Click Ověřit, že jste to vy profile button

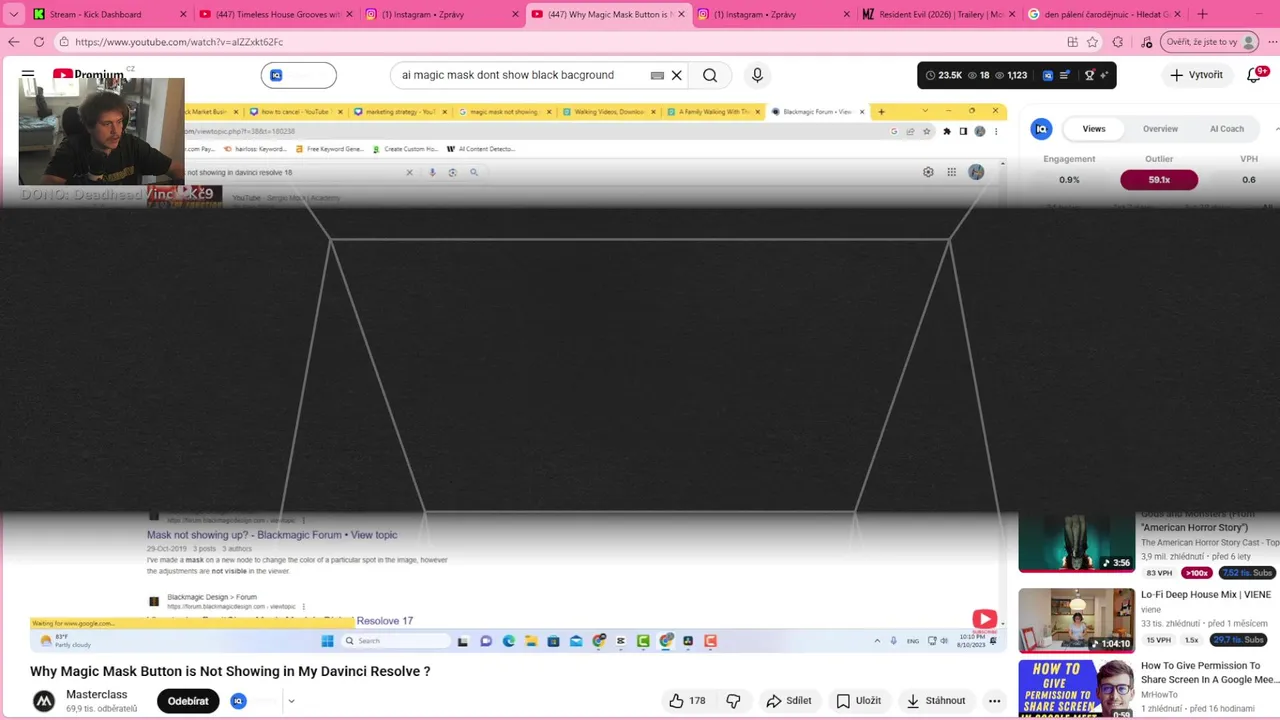tap(1210, 42)
